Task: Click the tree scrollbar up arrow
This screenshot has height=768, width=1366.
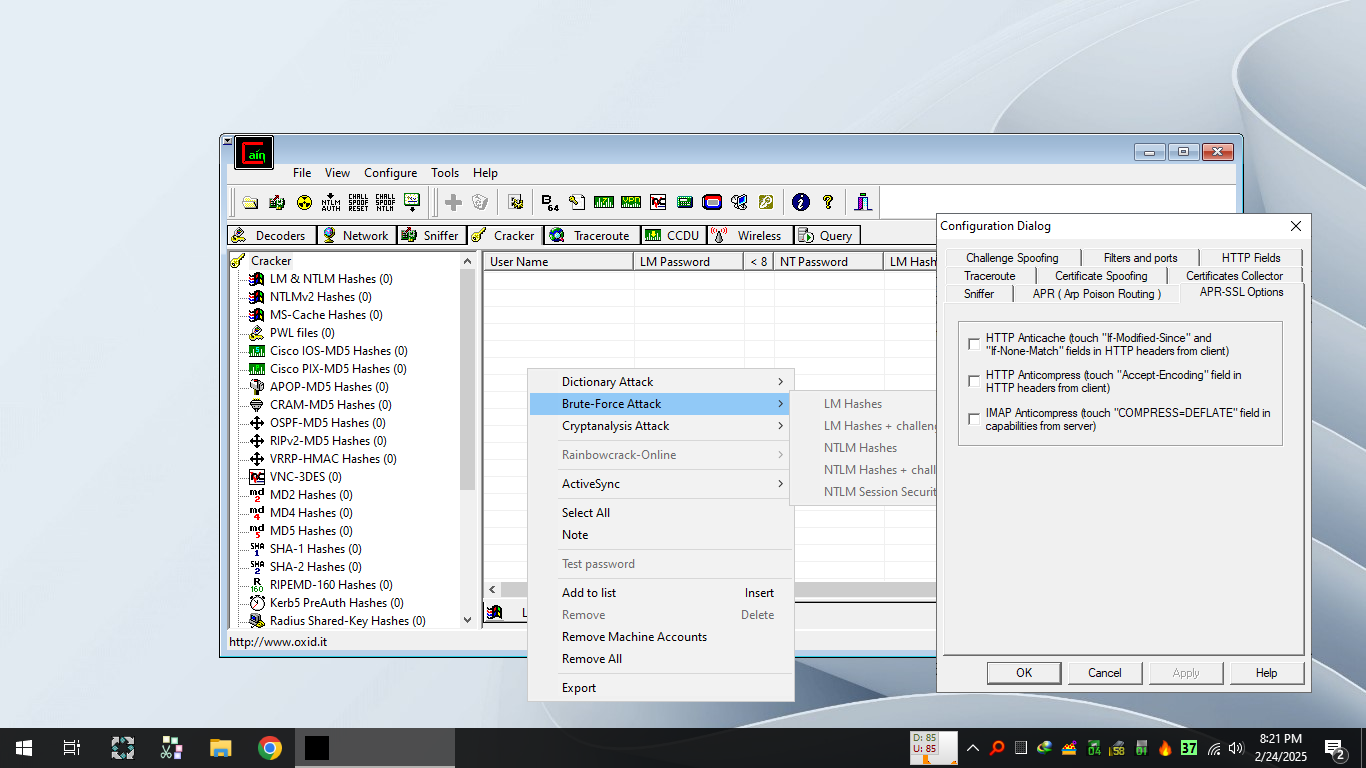Action: (x=467, y=260)
